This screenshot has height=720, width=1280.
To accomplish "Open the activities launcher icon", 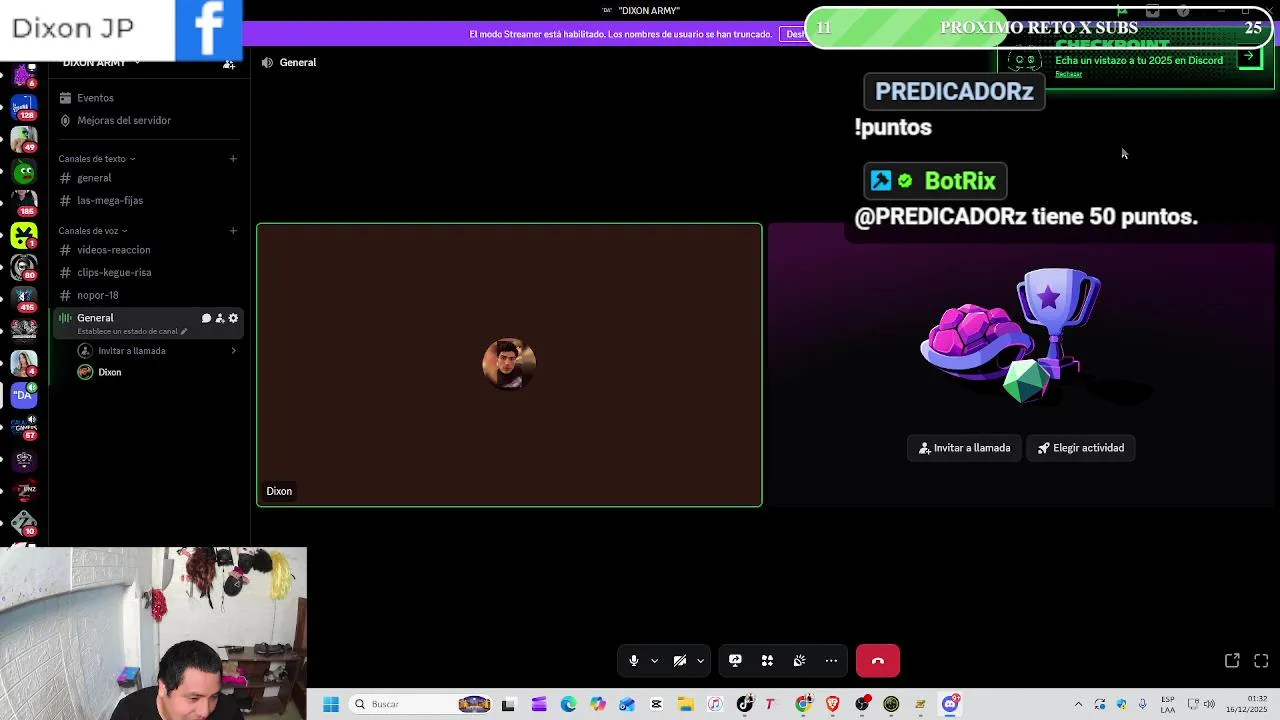I will [767, 661].
